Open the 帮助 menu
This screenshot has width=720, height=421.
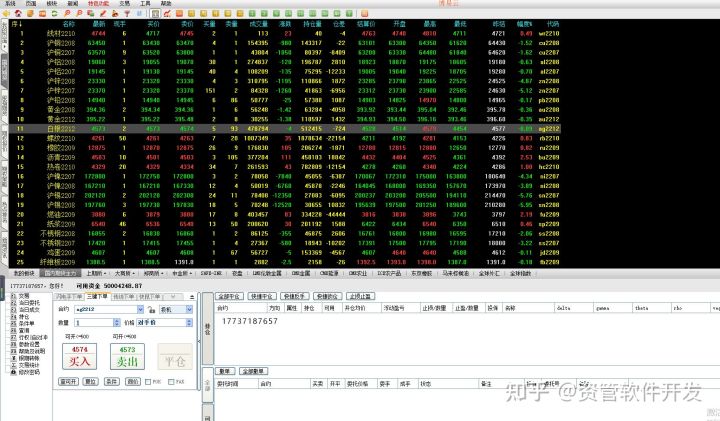pyautogui.click(x=166, y=3)
